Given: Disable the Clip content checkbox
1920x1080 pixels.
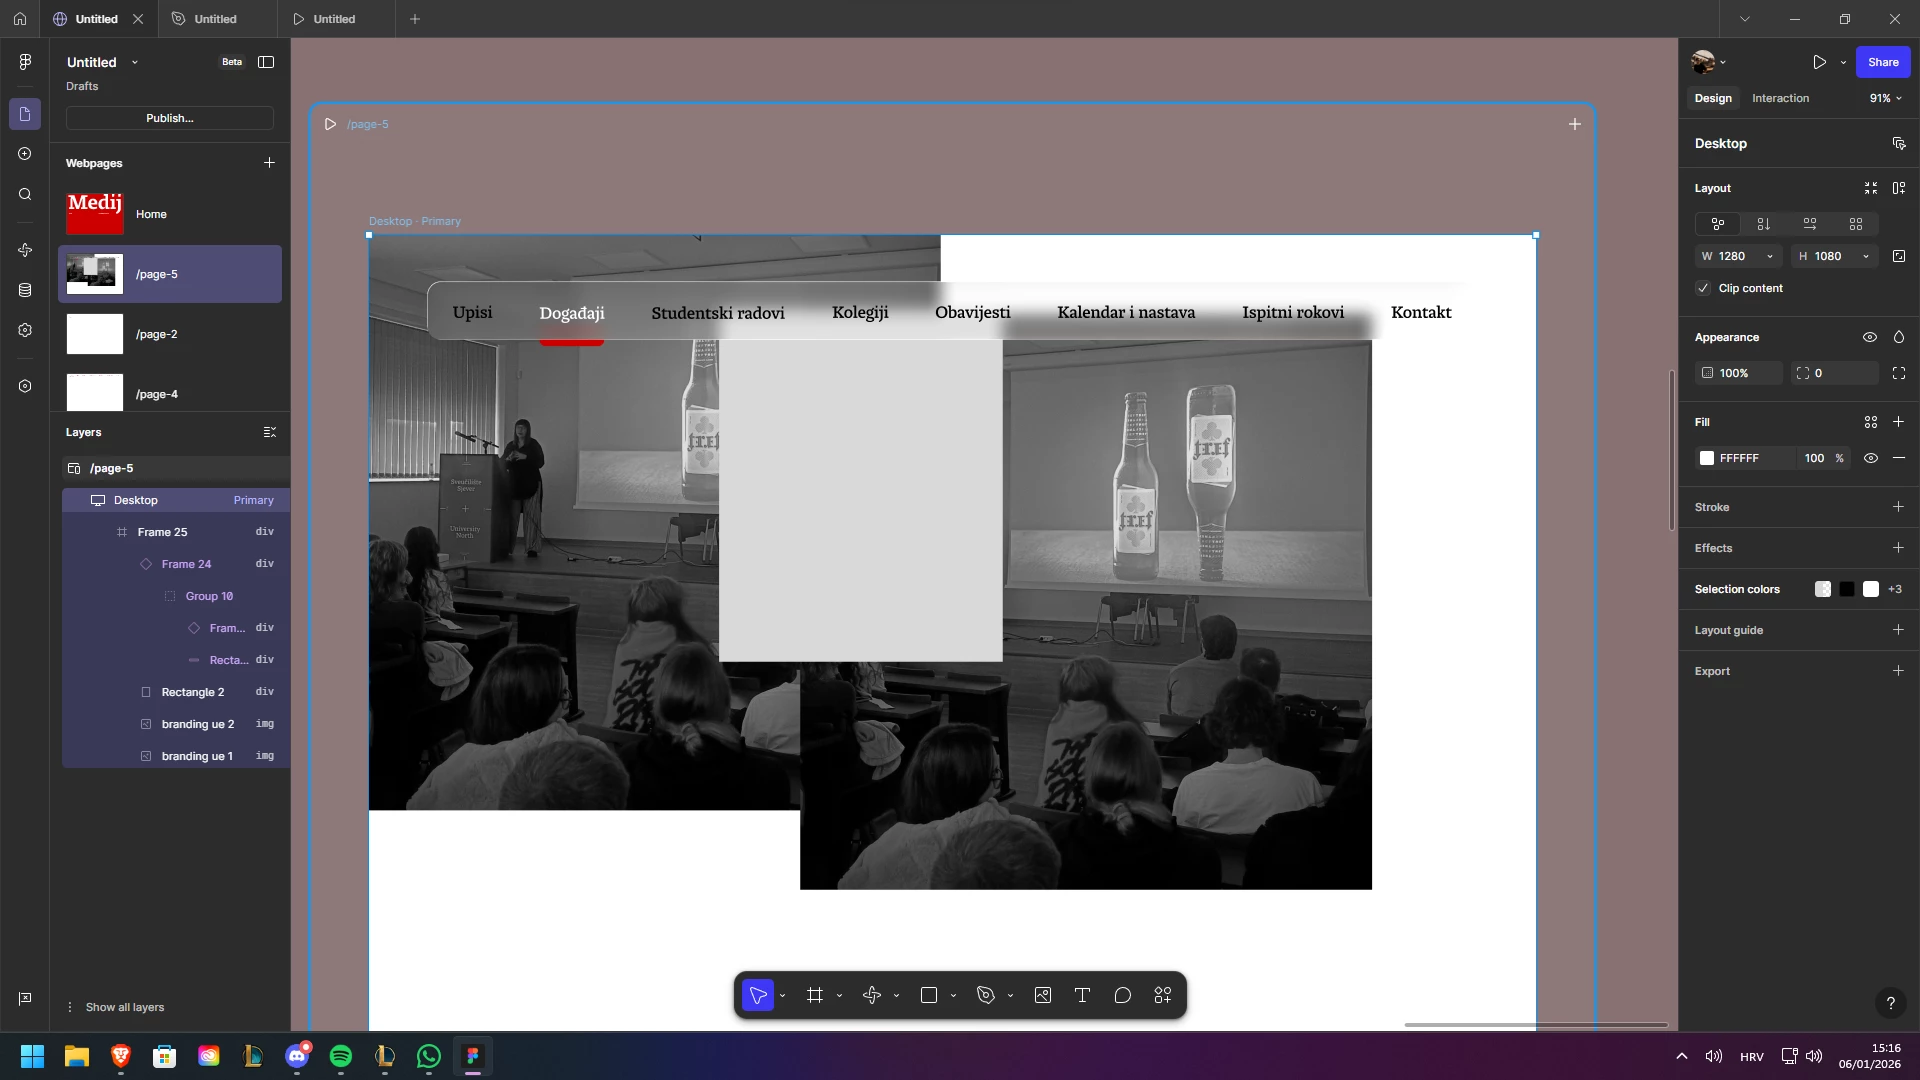Looking at the screenshot, I should 1703,288.
